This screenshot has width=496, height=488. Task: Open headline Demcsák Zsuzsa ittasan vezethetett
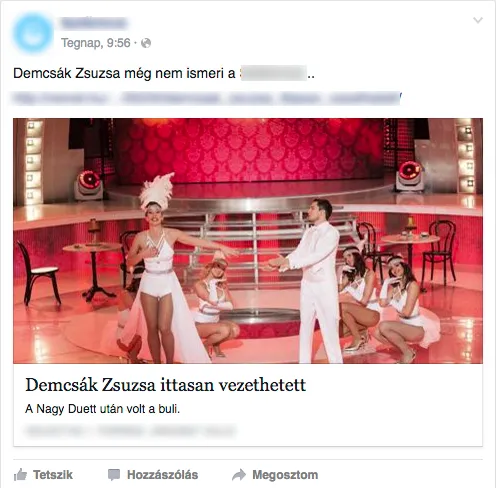coord(166,385)
